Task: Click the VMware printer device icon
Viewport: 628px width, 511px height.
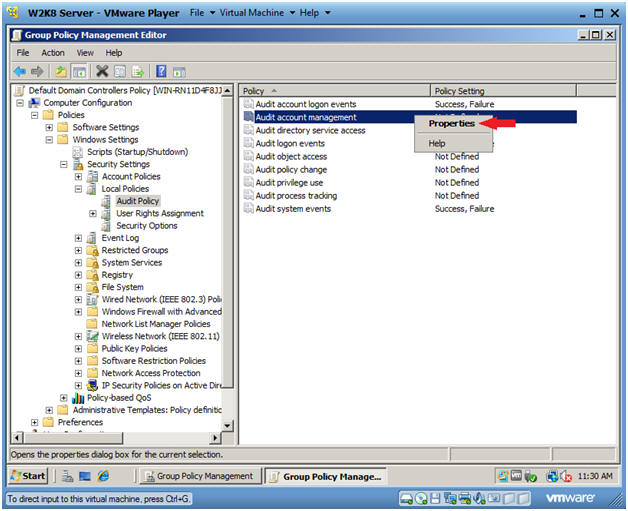Action: click(465, 499)
